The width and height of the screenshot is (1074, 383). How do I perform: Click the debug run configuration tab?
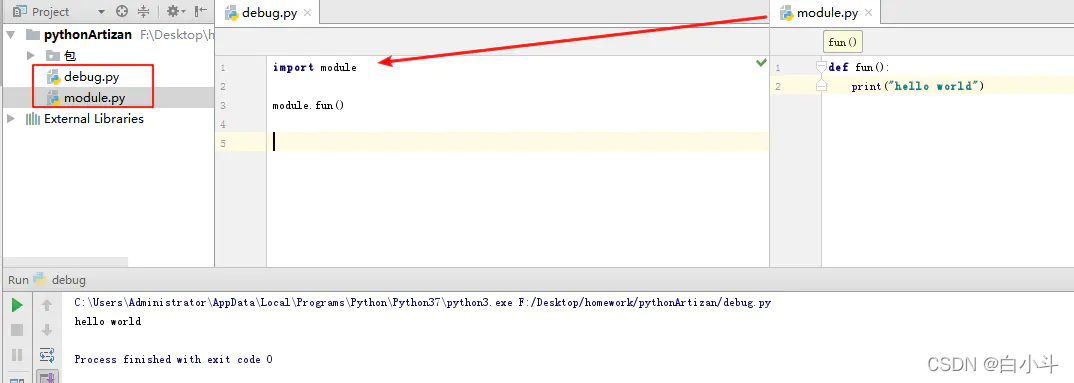[x=60, y=280]
